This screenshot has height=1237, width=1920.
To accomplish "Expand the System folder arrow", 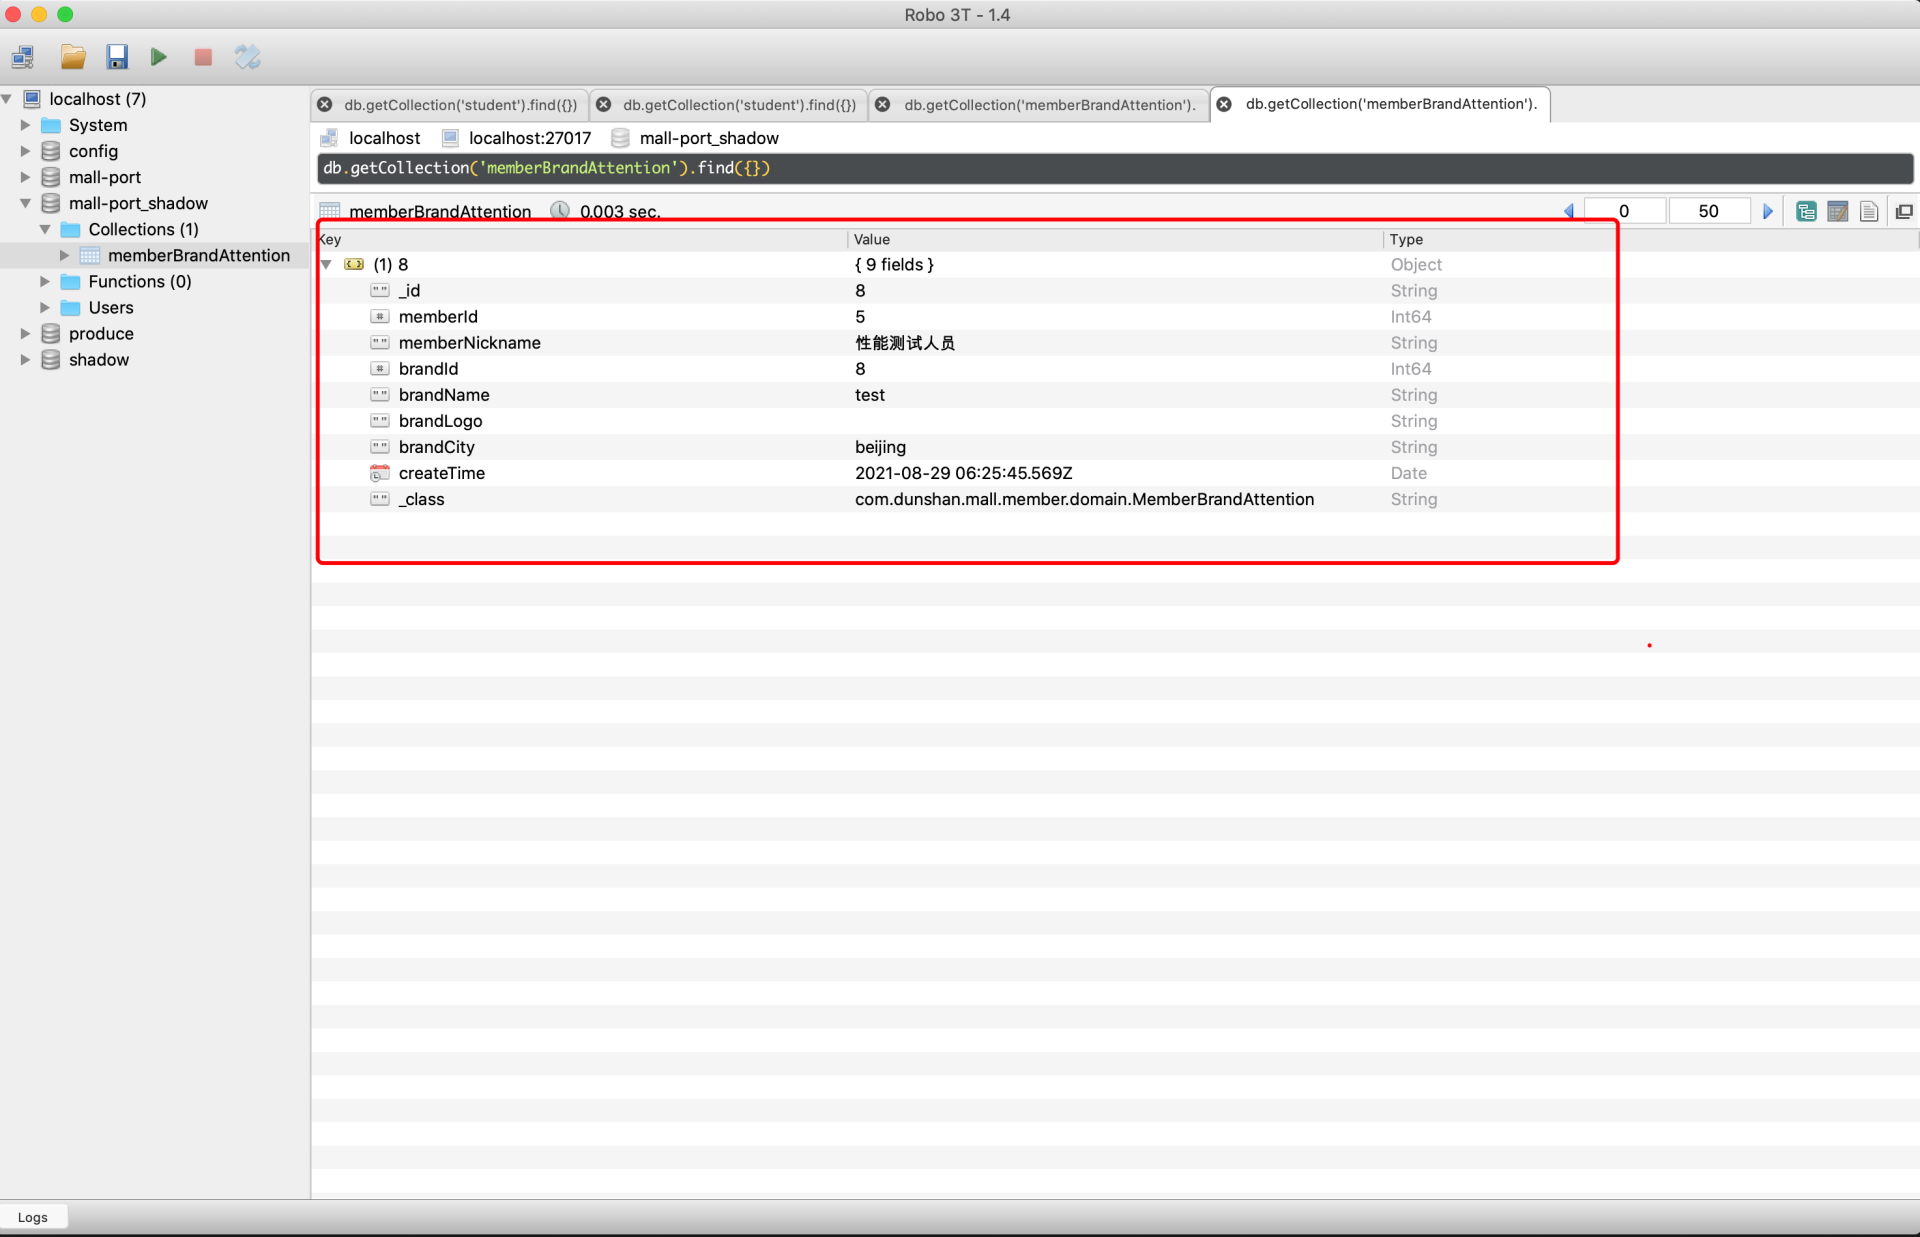I will [25, 125].
